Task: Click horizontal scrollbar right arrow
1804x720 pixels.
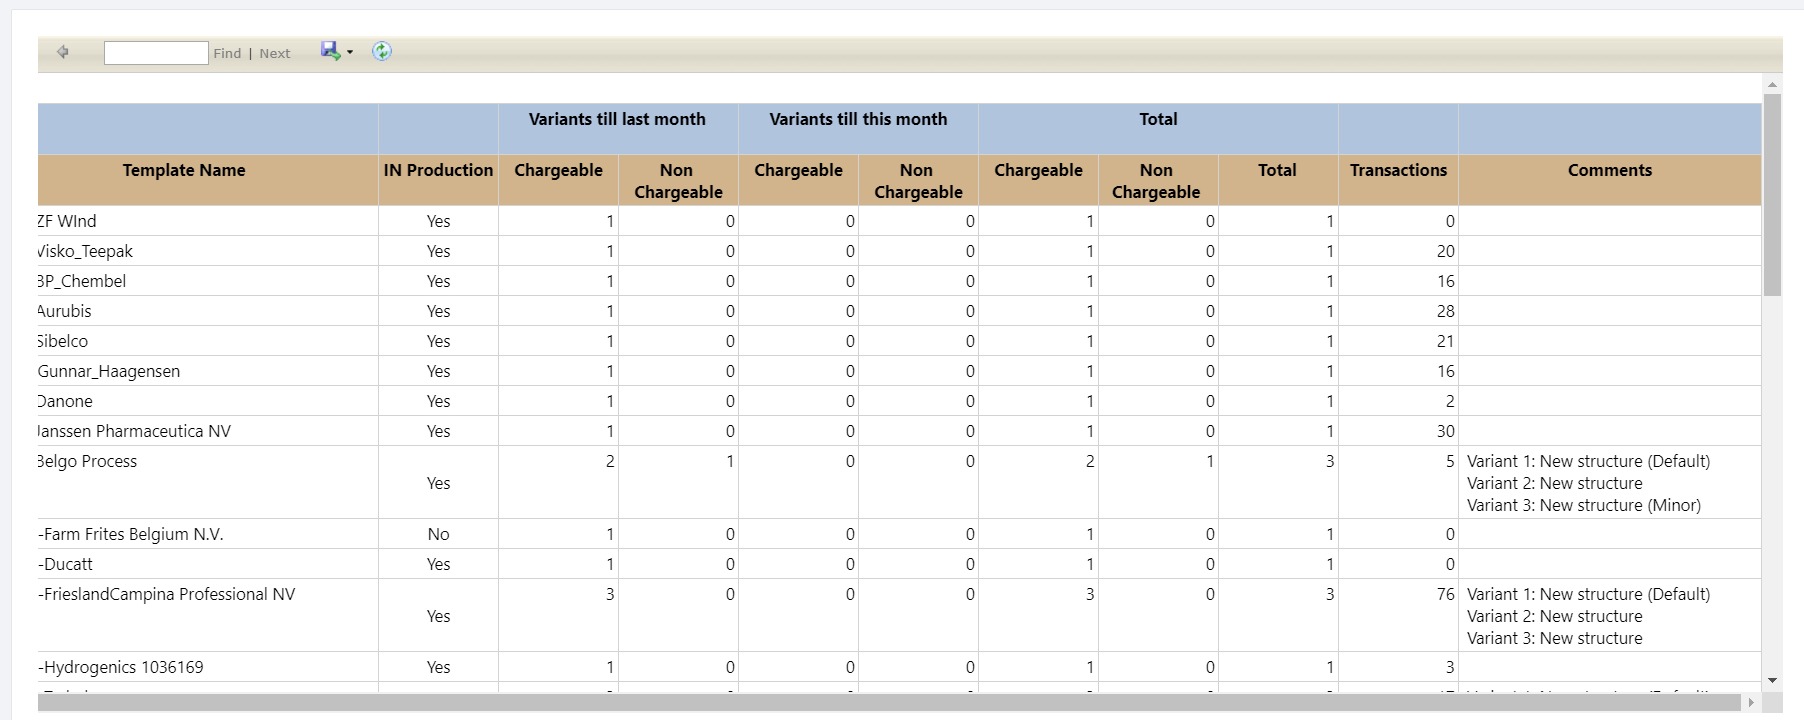Action: tap(1751, 703)
